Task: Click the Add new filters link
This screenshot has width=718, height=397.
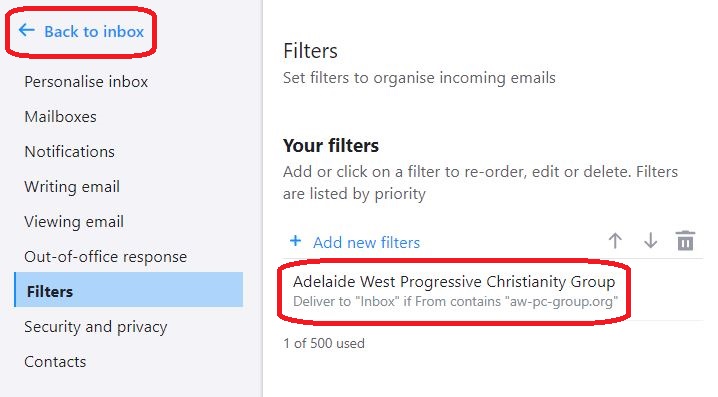Action: tap(366, 242)
